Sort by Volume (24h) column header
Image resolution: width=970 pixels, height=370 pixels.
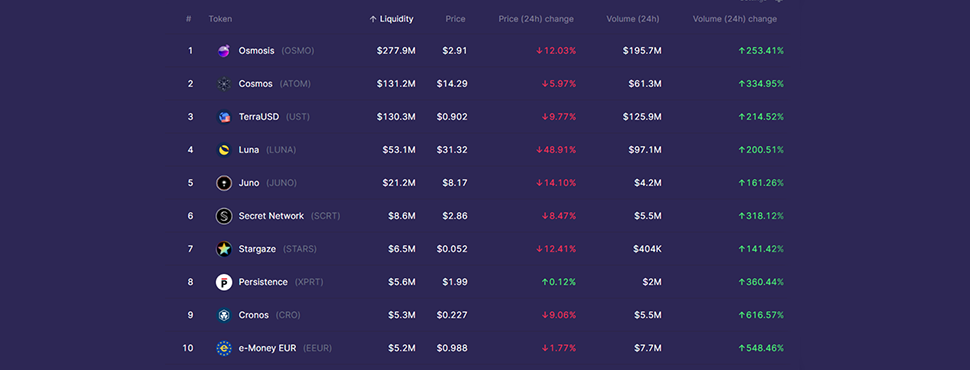click(x=633, y=19)
